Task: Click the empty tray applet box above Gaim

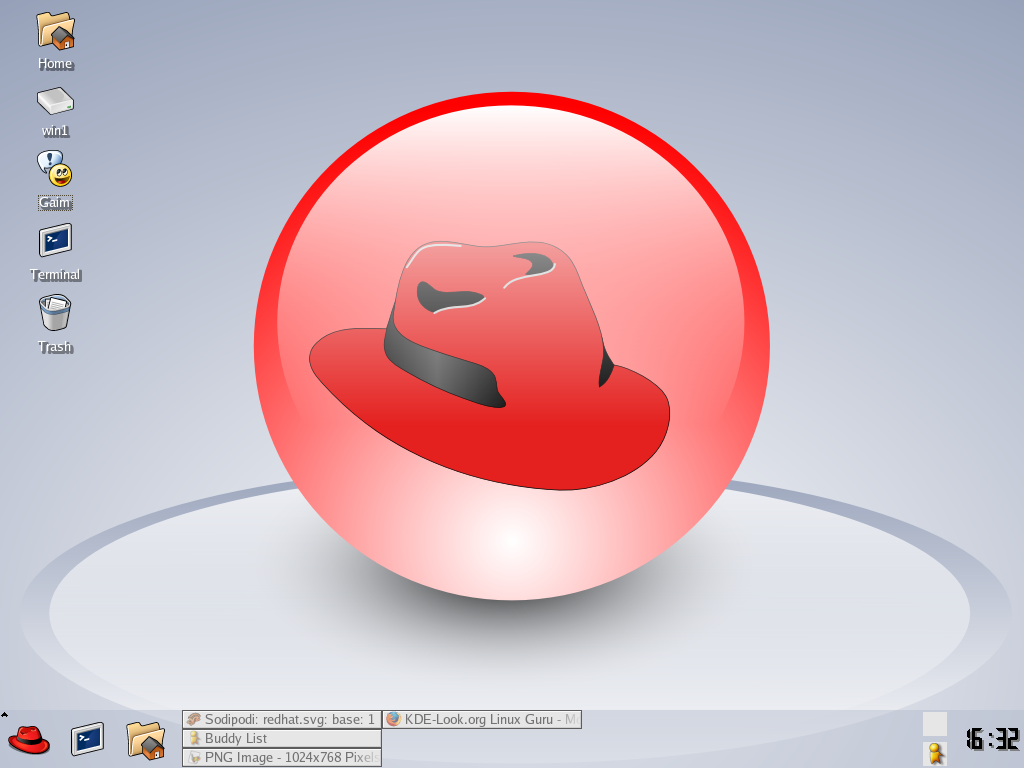Action: tap(935, 724)
